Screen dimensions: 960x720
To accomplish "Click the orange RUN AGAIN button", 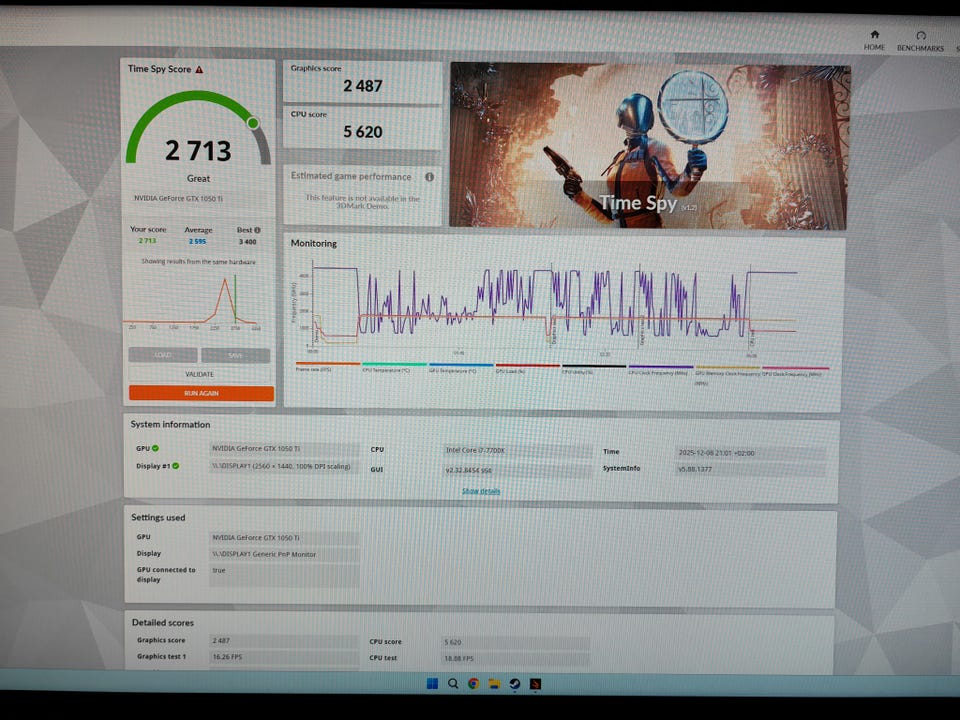I will pyautogui.click(x=201, y=393).
